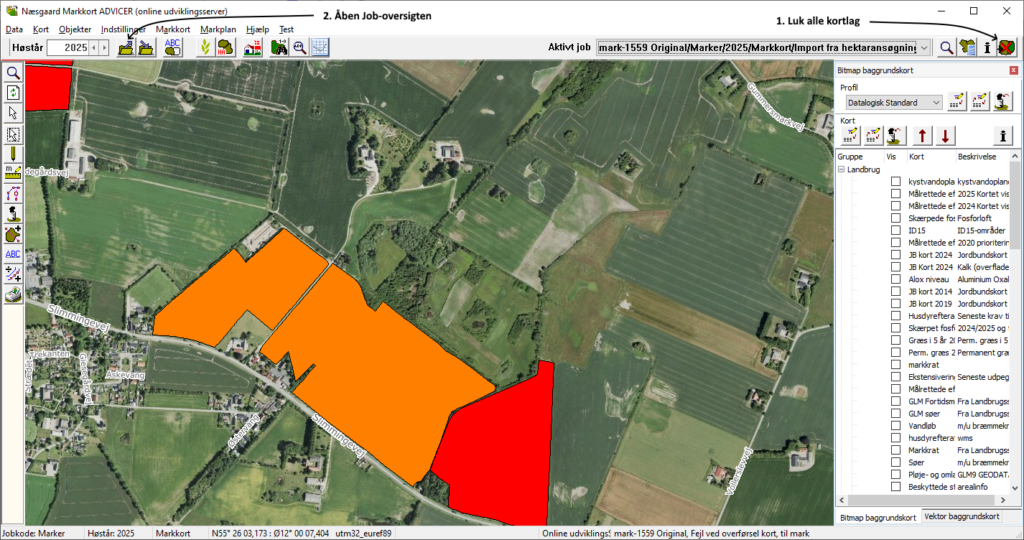
Task: Open the Job-oversigten folder icon
Action: coord(127,47)
